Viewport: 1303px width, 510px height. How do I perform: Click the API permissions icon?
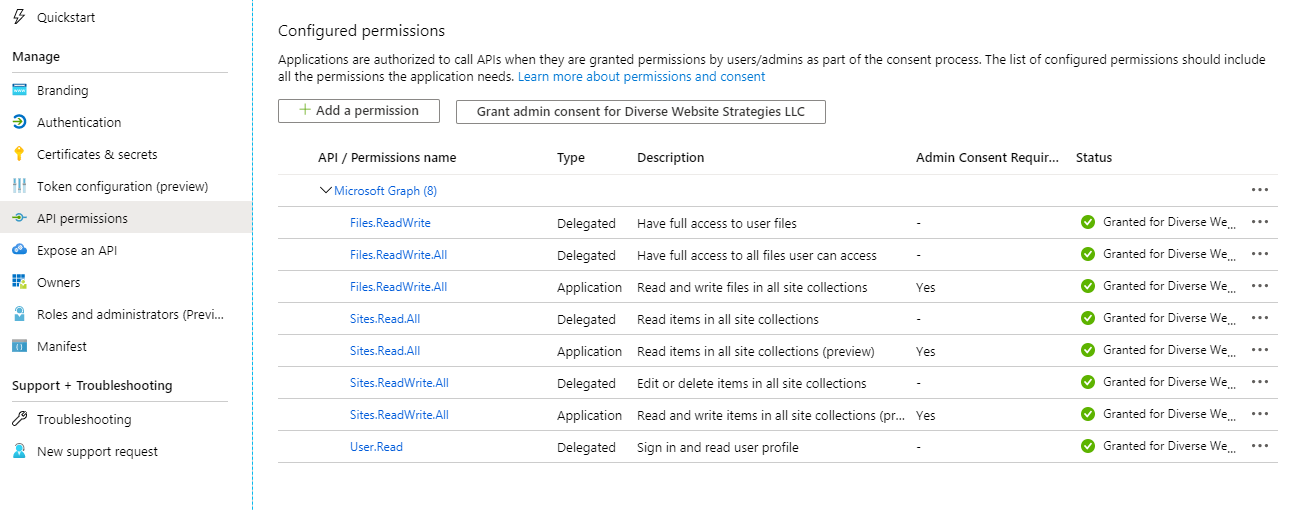click(x=19, y=218)
